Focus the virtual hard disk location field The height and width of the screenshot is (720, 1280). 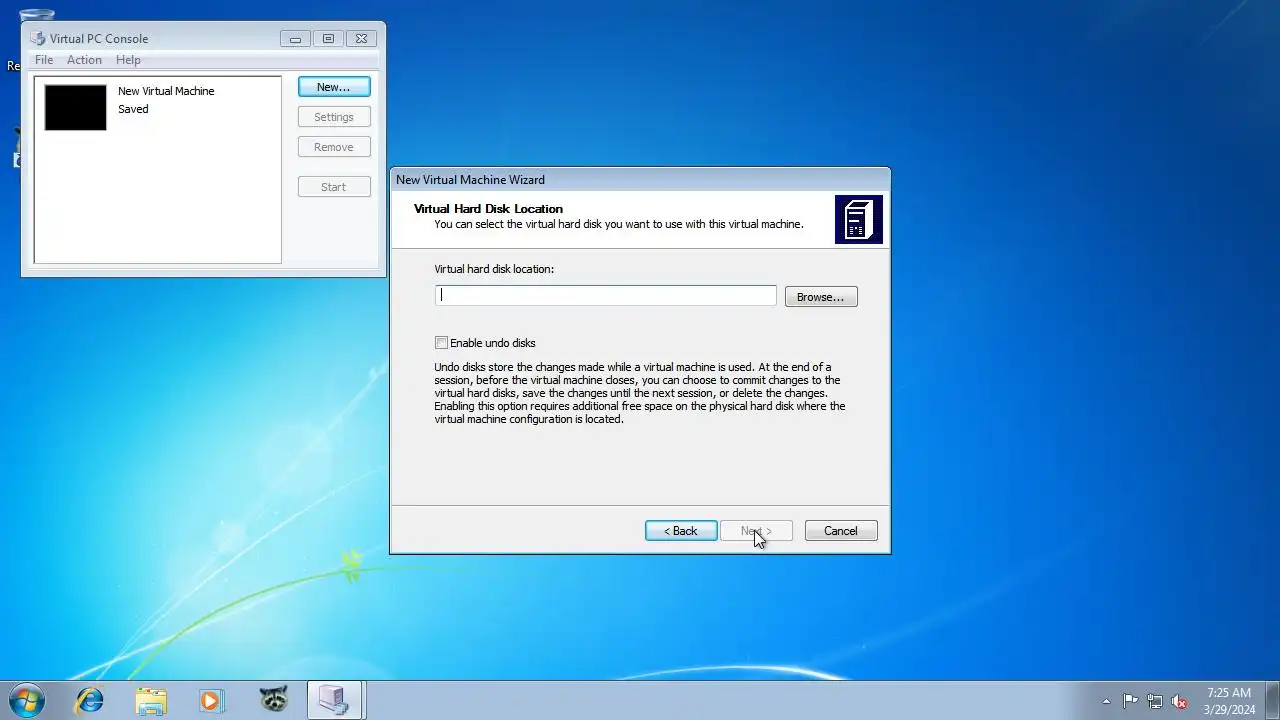[606, 296]
